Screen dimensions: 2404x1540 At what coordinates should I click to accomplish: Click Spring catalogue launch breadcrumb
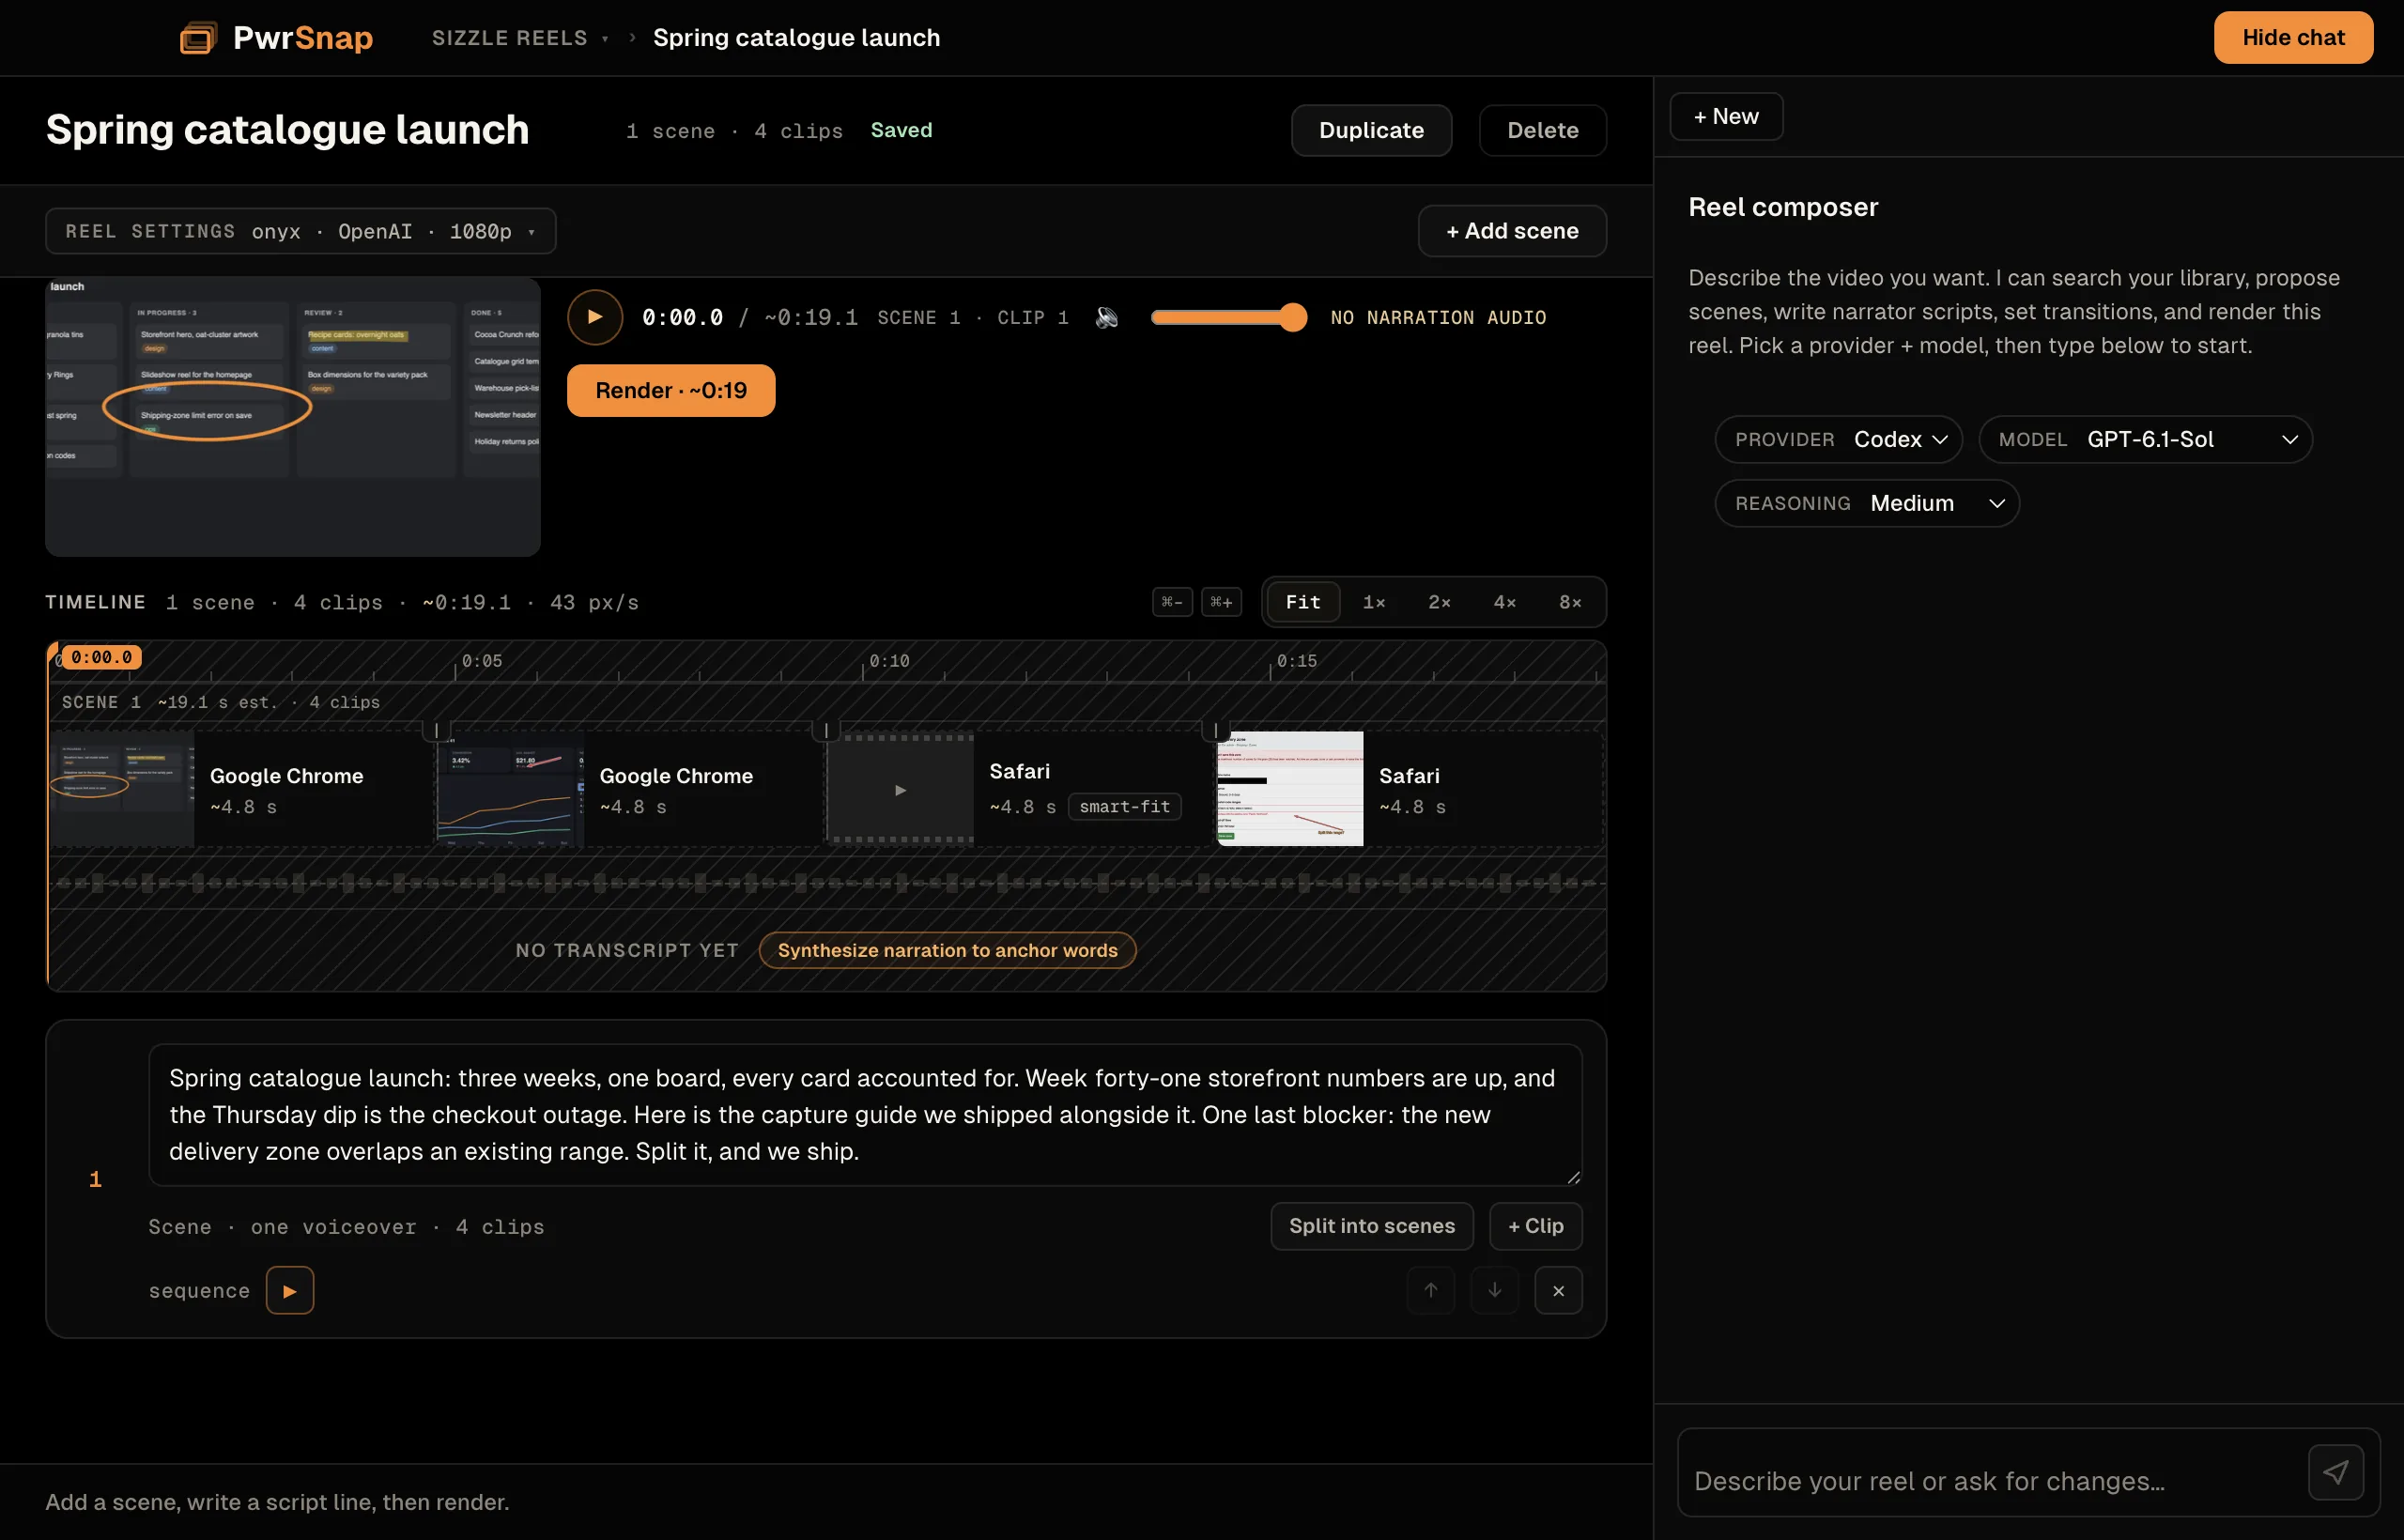(797, 38)
